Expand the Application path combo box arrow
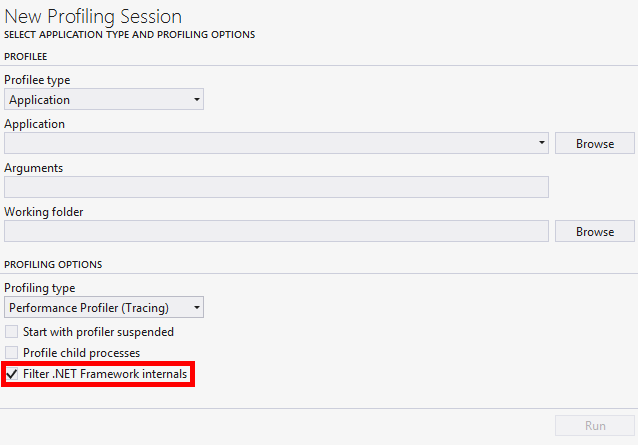The height and width of the screenshot is (445, 638). [542, 143]
